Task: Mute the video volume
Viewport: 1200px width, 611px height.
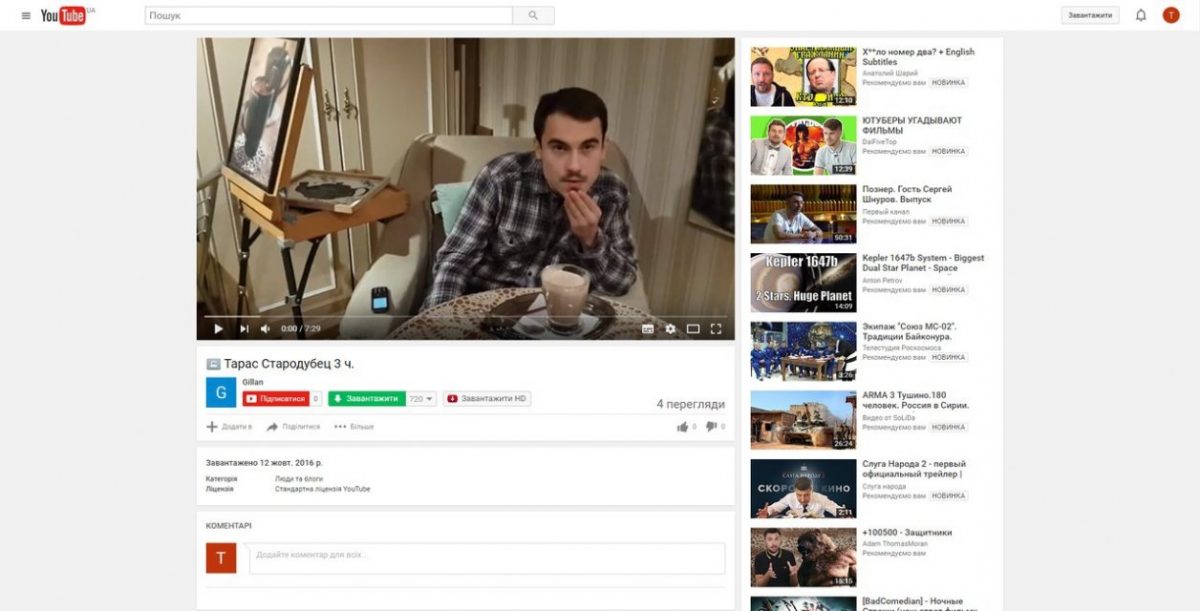Action: click(x=266, y=328)
